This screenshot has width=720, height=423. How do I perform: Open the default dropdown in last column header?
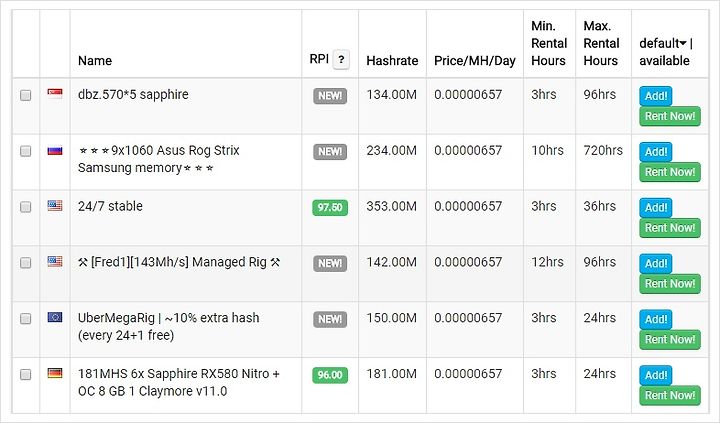[x=663, y=43]
